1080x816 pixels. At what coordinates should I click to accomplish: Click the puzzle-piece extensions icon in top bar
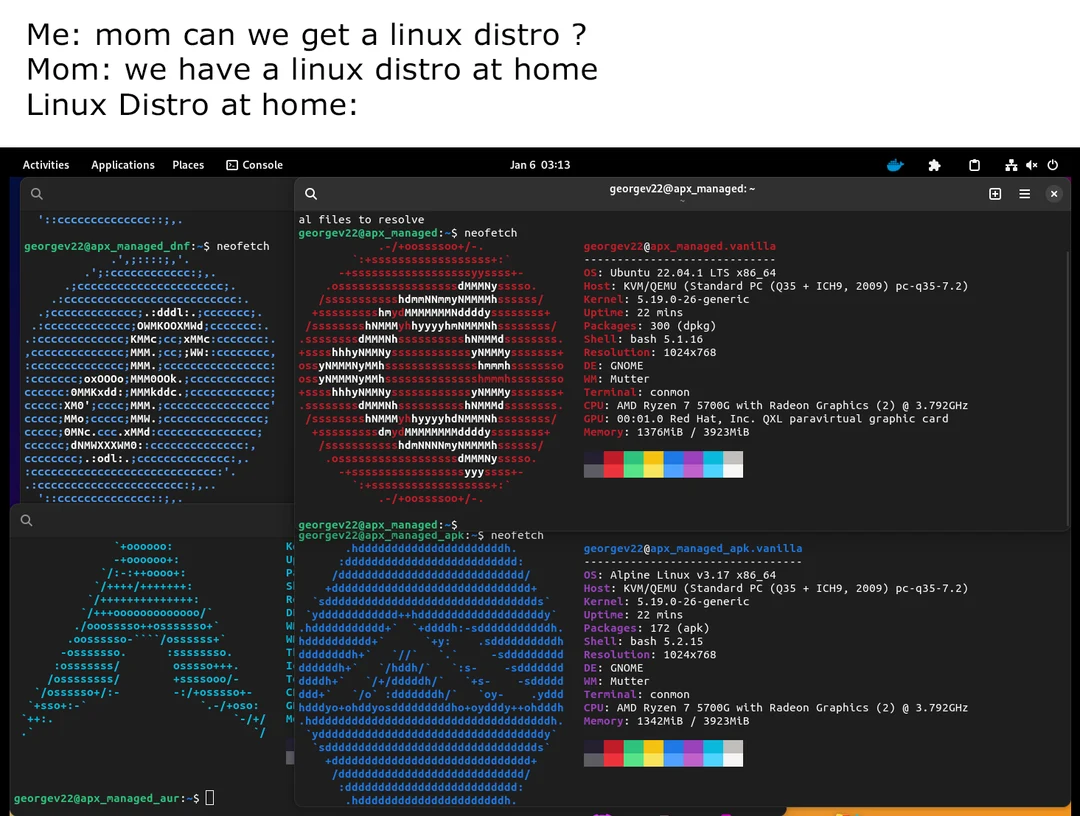pos(934,164)
